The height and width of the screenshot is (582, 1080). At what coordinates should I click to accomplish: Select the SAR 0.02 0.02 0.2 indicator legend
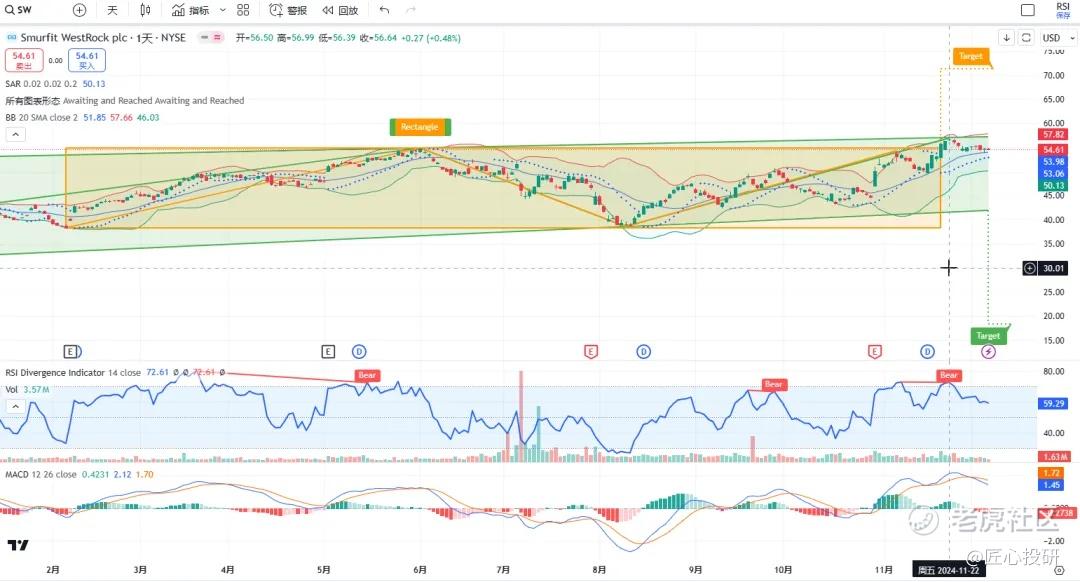[x=55, y=83]
